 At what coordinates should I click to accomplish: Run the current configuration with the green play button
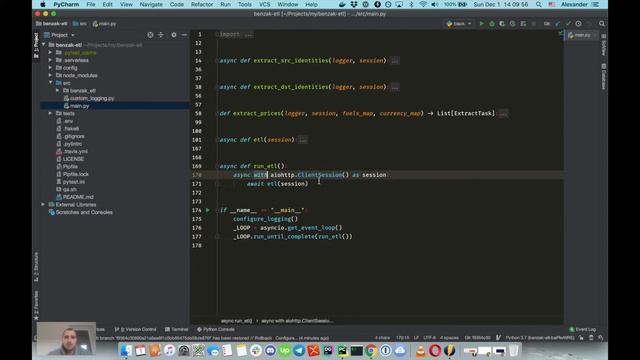tap(482, 24)
